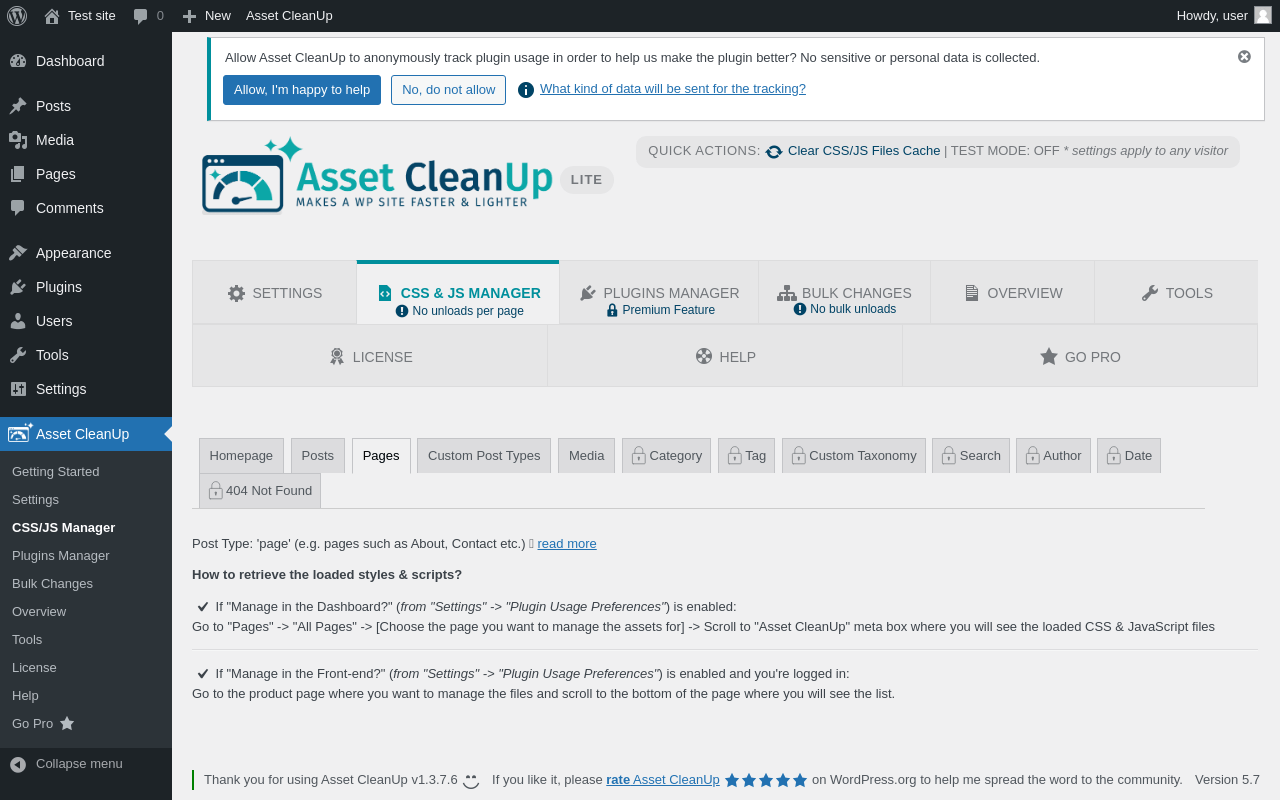1280x800 pixels.
Task: Click the Tools wrench icon in sidebar
Action: pos(18,355)
